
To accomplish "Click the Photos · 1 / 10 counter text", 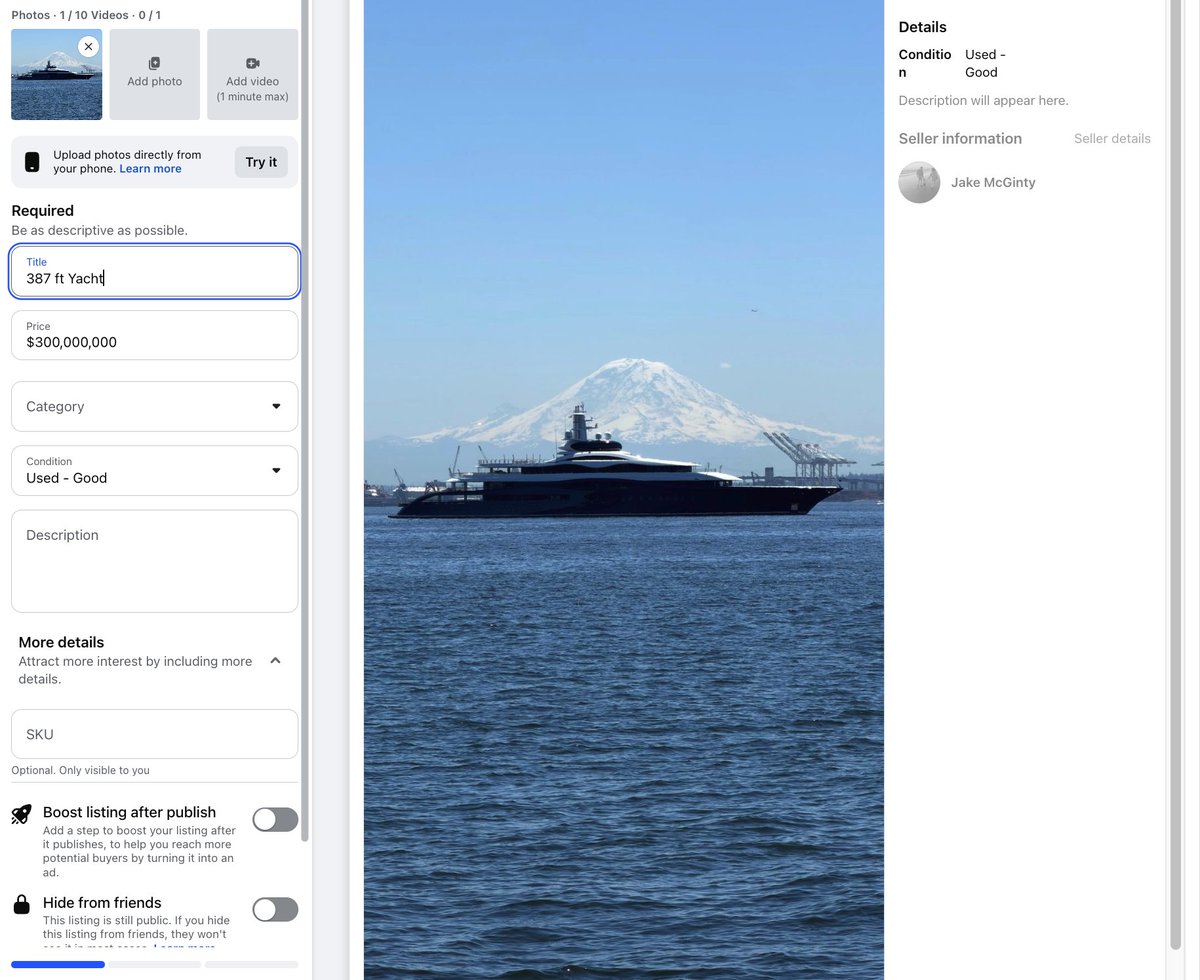I will [86, 15].
